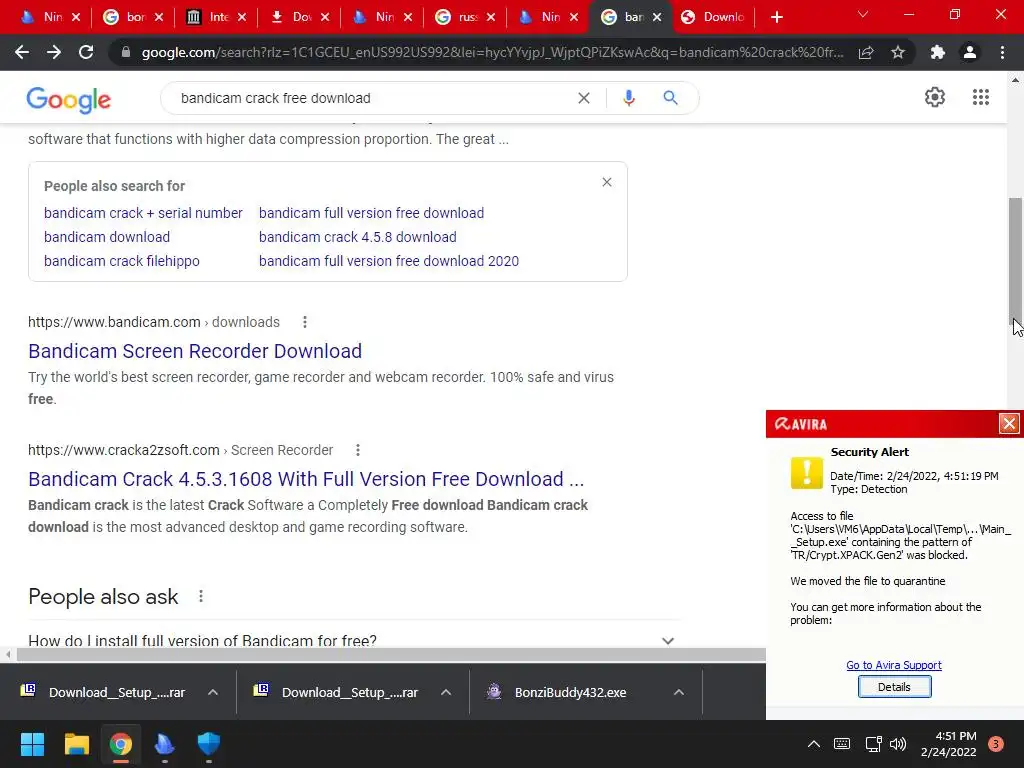Go to the Google logo homepage
The image size is (1024, 768).
click(x=69, y=100)
